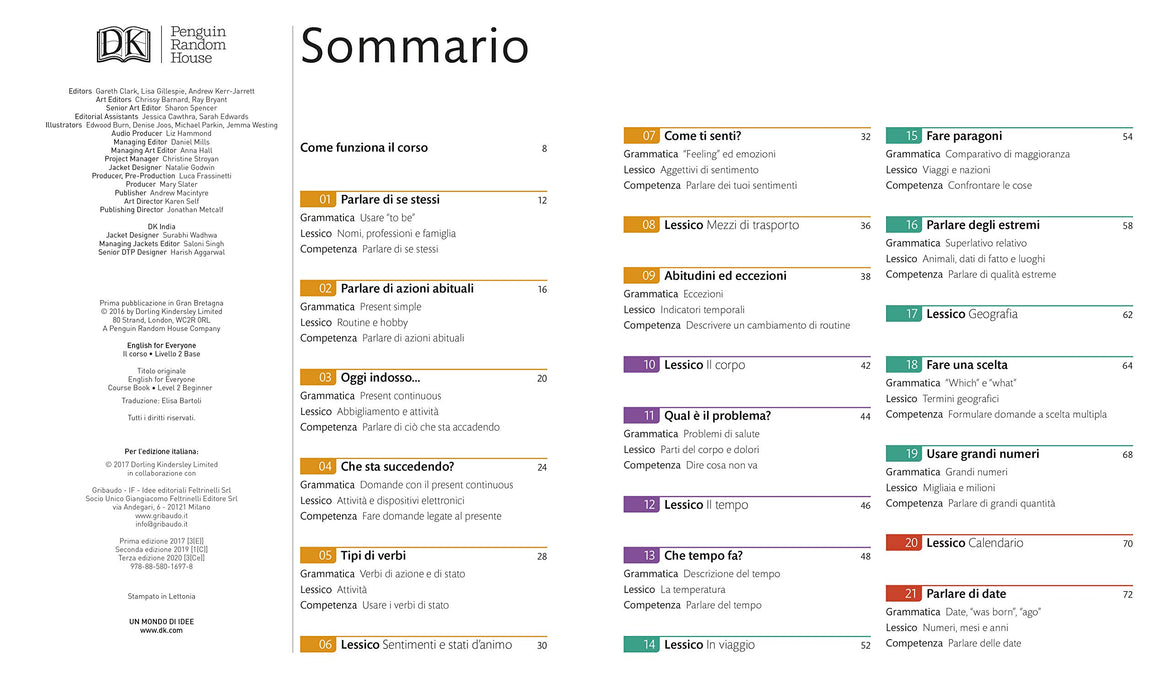Click the orange 06 chapter number badge
This screenshot has width=1171, height=700.
tap(318, 645)
